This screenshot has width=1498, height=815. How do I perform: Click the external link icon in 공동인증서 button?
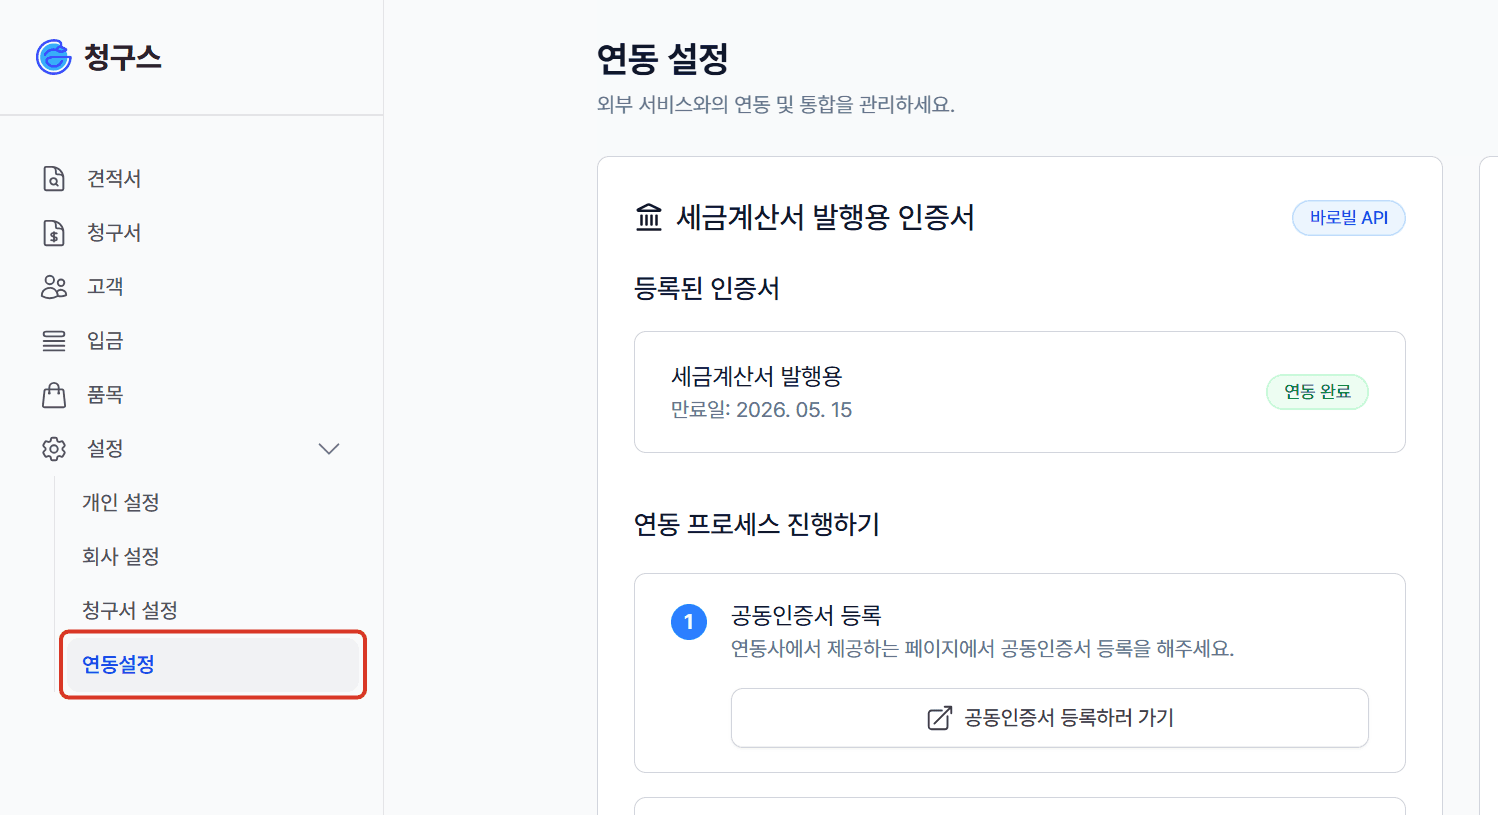939,718
